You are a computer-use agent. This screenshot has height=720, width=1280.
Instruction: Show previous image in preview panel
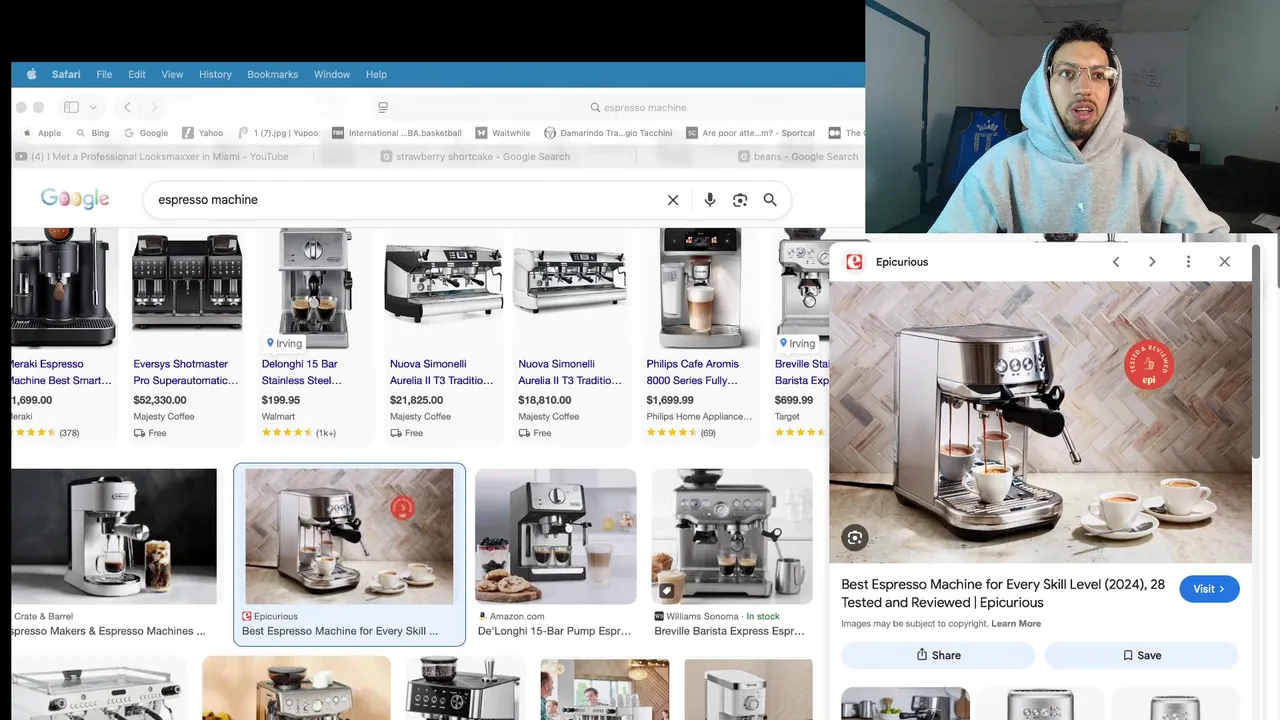1116,262
